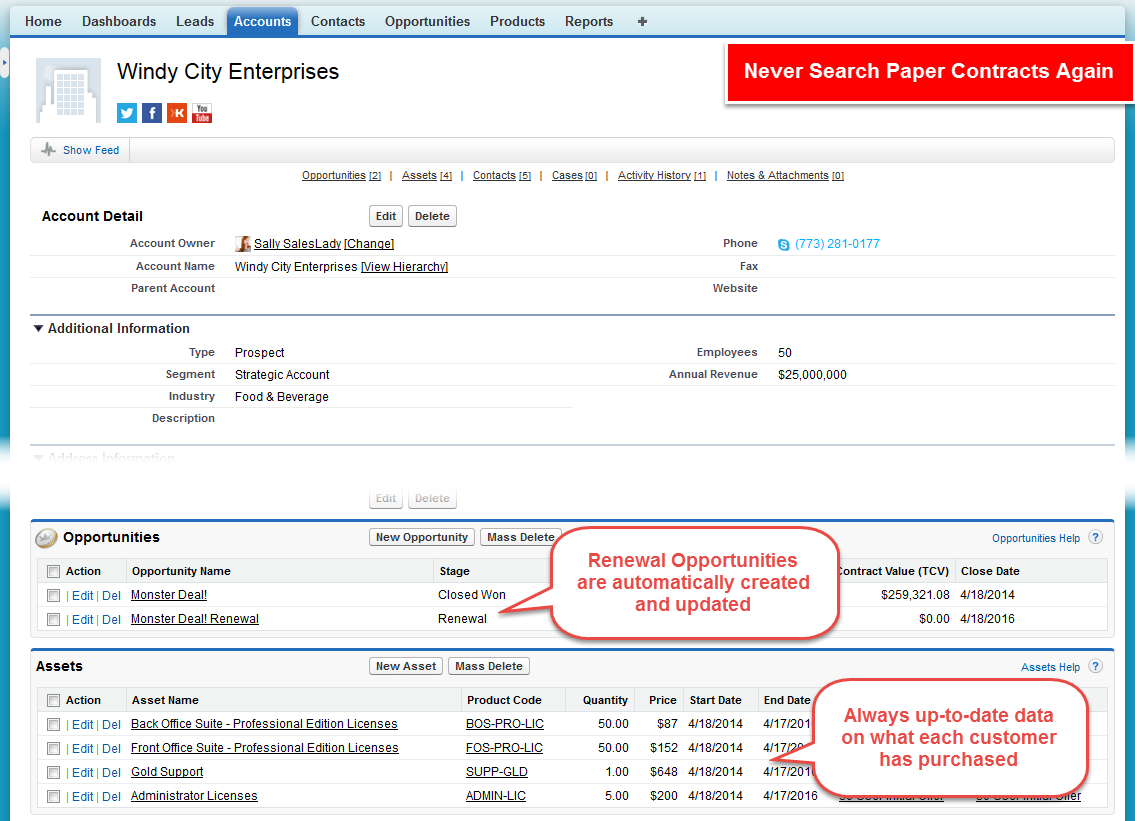Click the Show Feed icon

tap(47, 149)
